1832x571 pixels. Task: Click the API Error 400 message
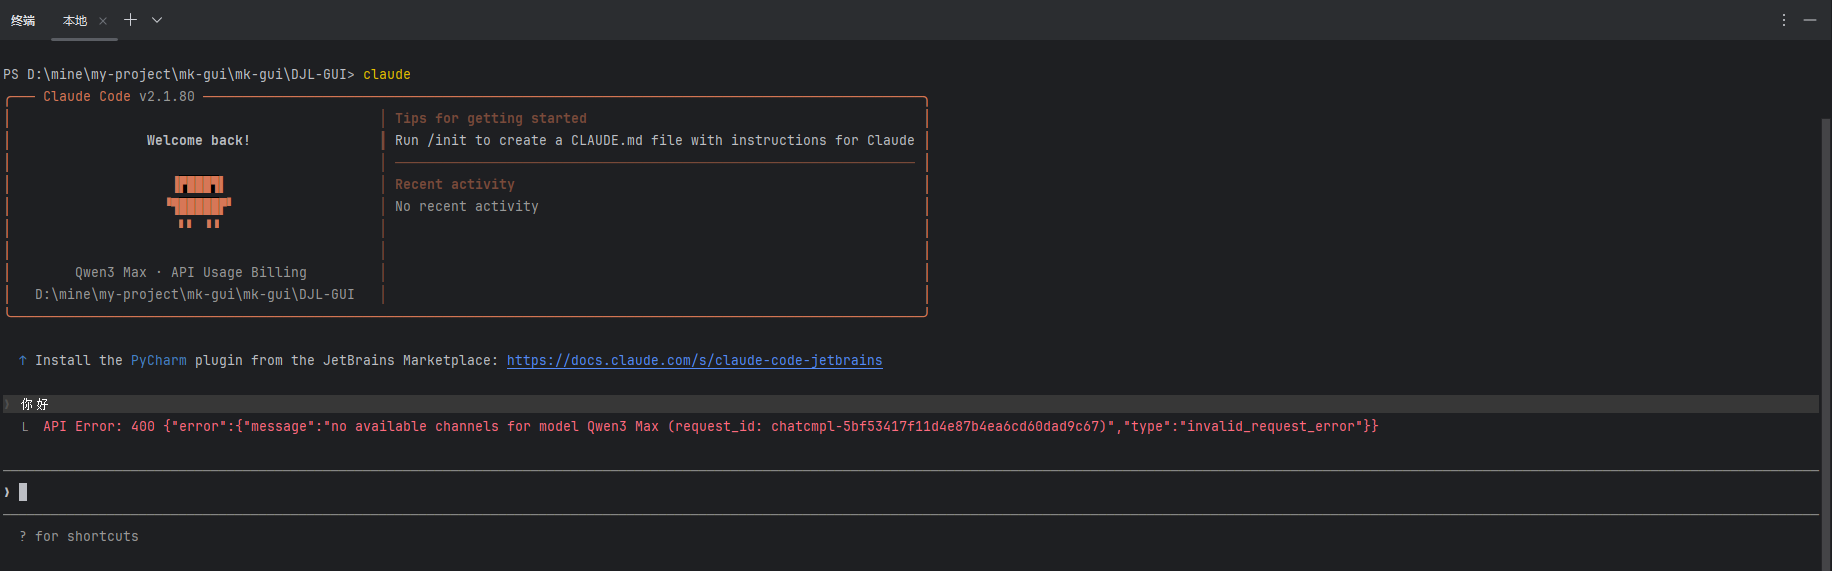710,427
